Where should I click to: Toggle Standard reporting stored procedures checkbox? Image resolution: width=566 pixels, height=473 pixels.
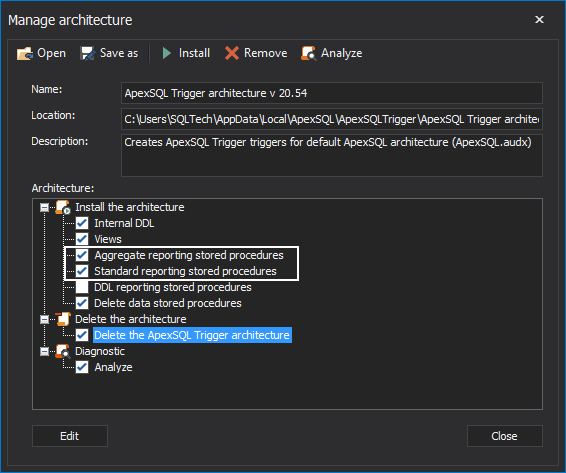point(82,271)
